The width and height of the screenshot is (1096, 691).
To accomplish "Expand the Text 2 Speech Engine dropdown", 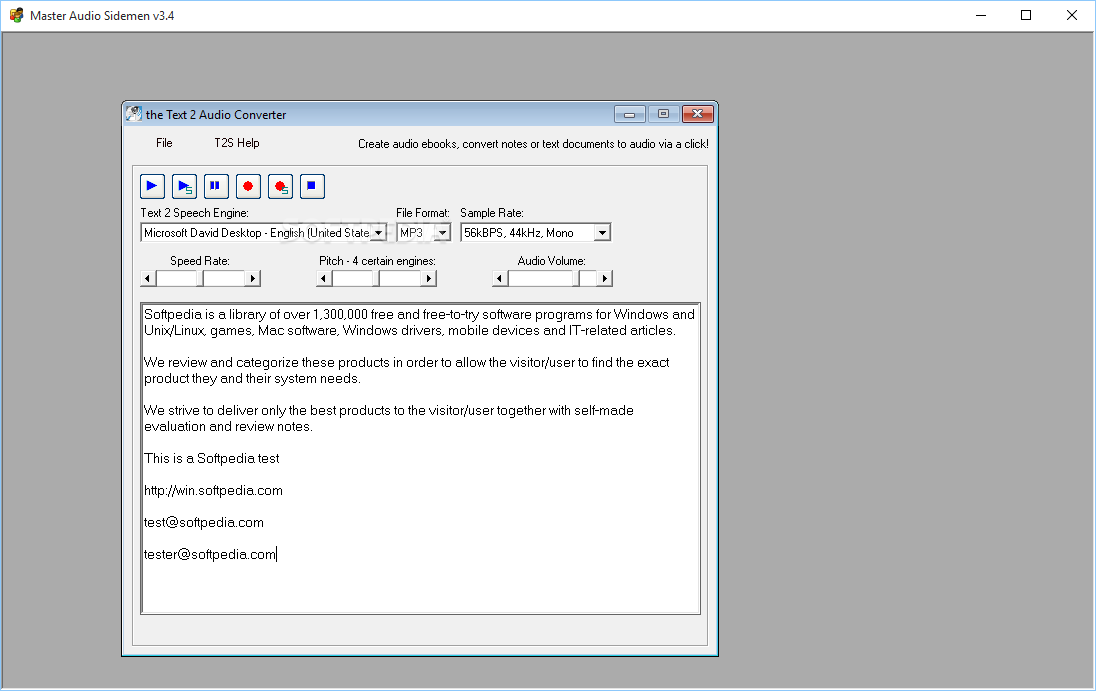I will (378, 233).
